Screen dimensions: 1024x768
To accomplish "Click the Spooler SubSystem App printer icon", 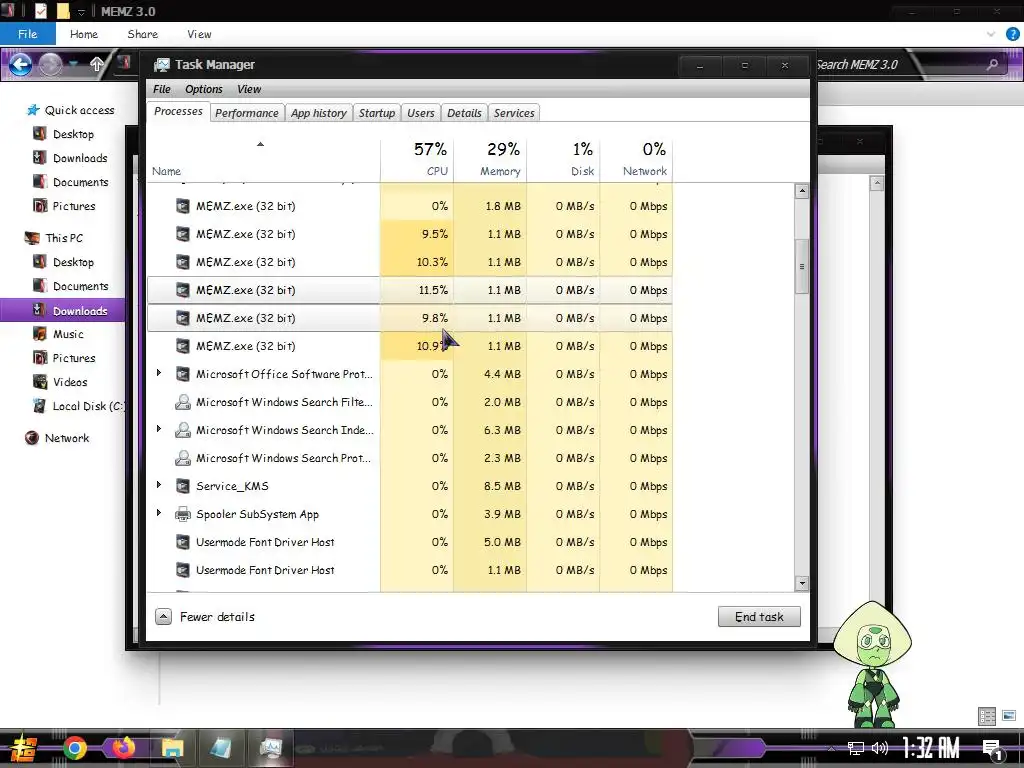I will click(183, 514).
